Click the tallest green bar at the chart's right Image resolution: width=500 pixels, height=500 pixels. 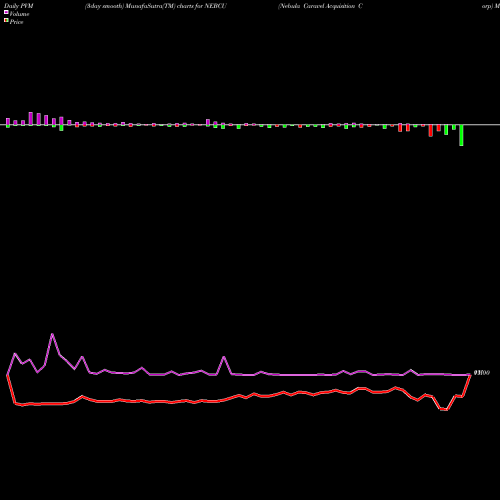coord(461,135)
